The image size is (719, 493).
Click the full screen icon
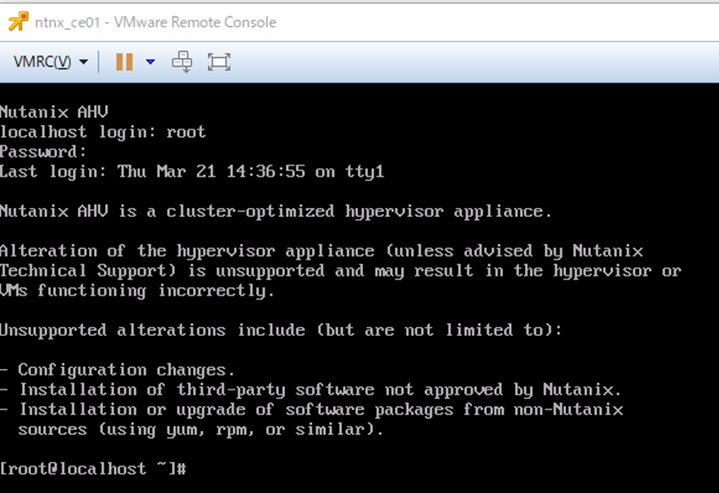[x=219, y=61]
